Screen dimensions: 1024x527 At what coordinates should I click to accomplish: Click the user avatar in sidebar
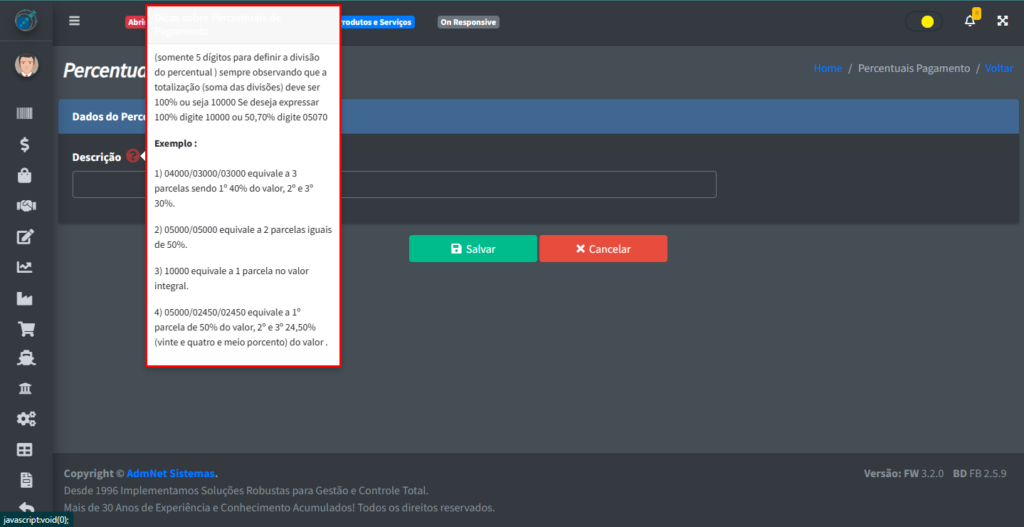[x=25, y=67]
